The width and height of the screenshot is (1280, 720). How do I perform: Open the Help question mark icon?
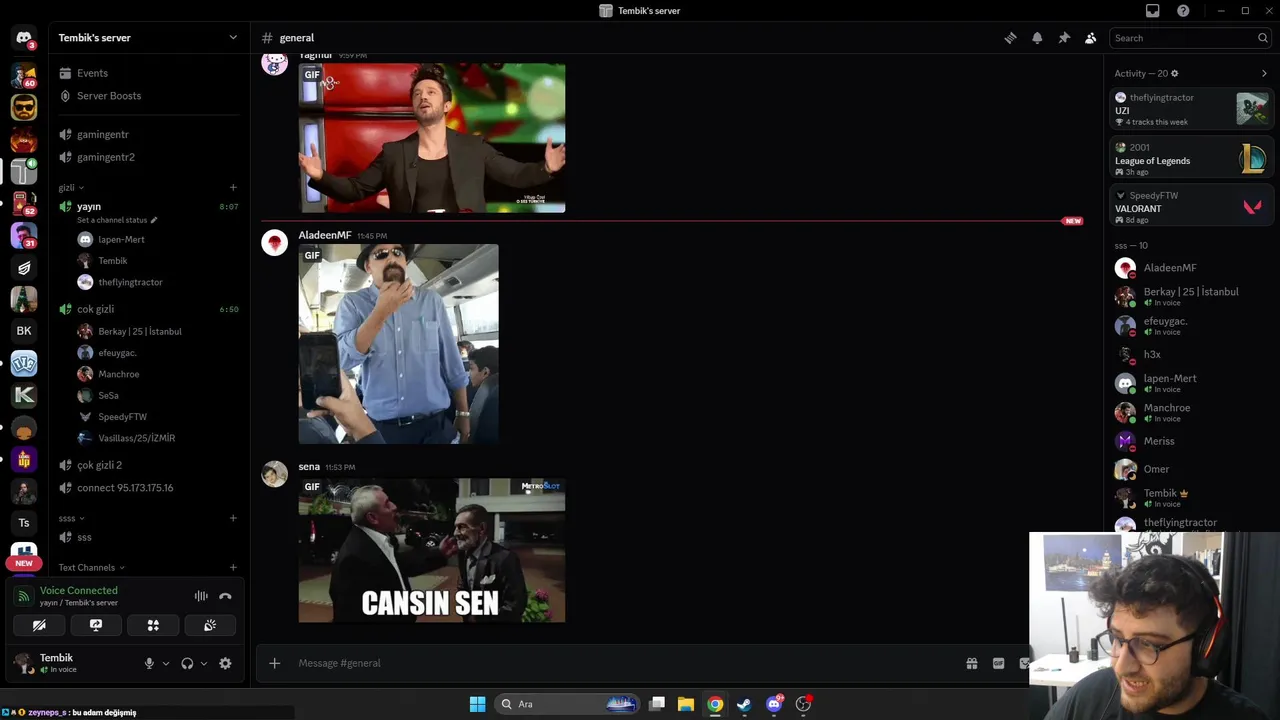point(1183,11)
